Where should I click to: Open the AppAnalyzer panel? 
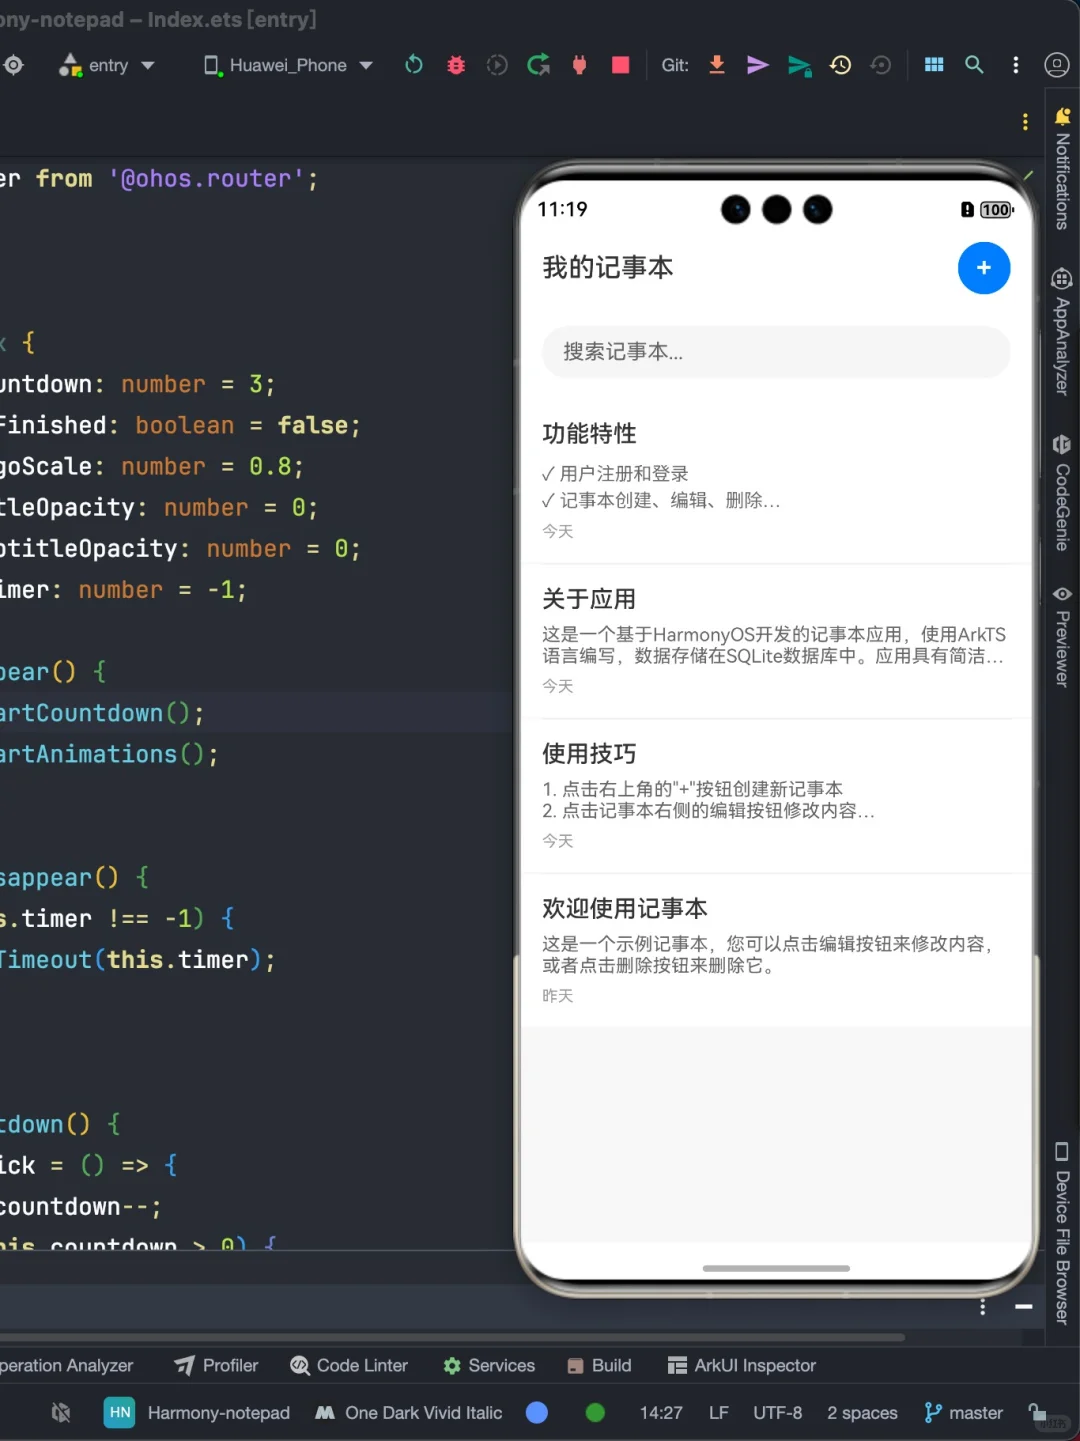[1061, 330]
